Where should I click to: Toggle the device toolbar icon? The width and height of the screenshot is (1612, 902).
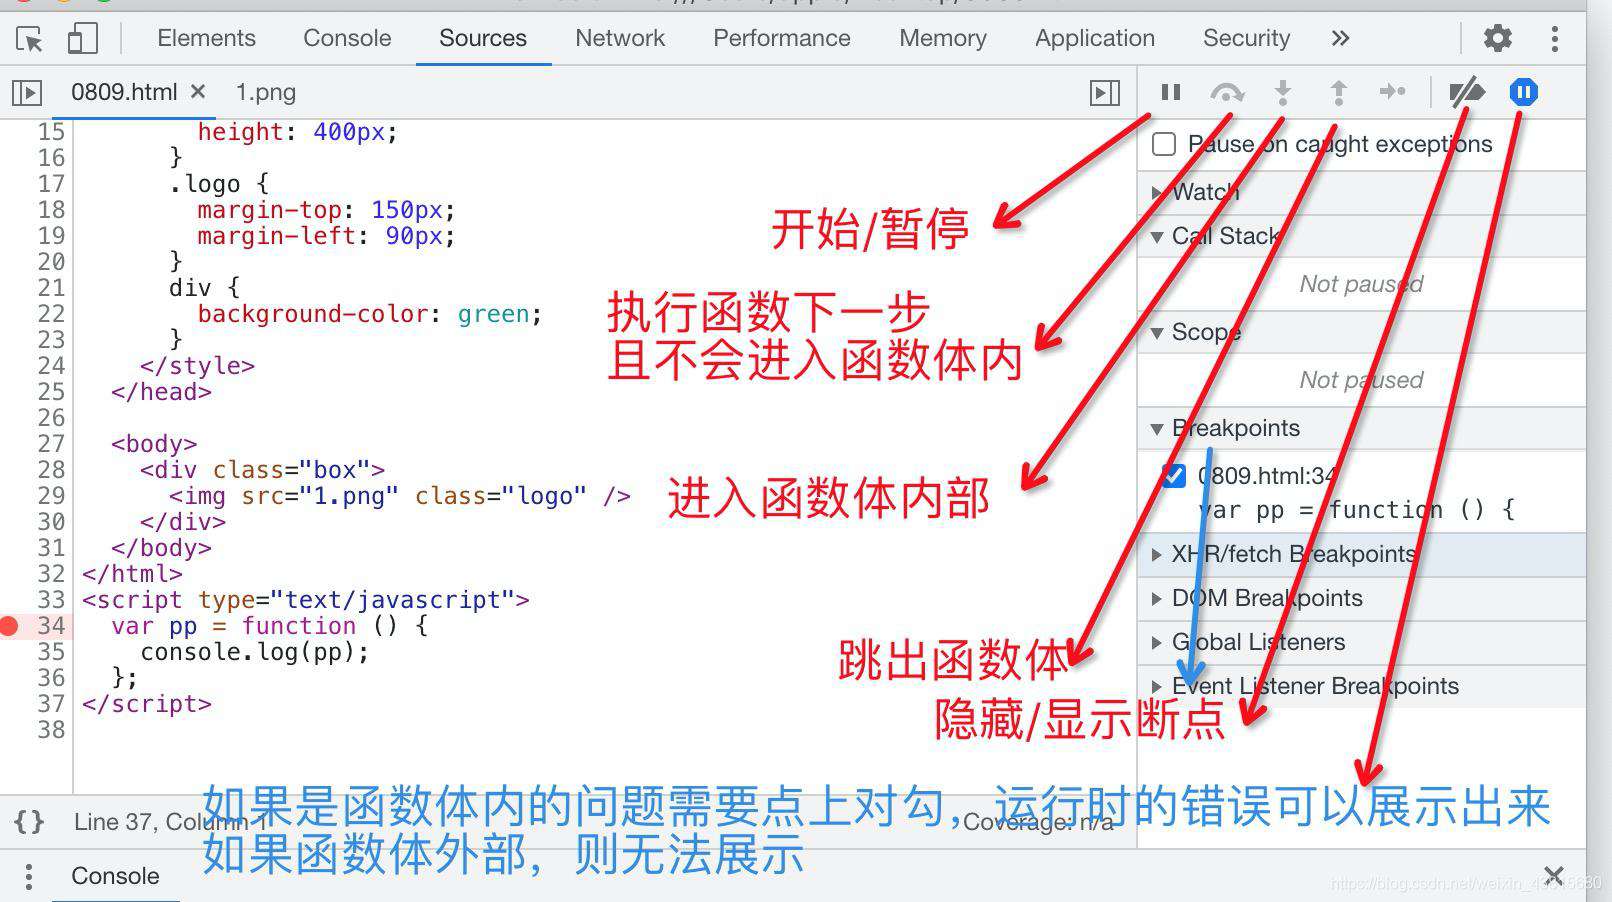click(82, 39)
